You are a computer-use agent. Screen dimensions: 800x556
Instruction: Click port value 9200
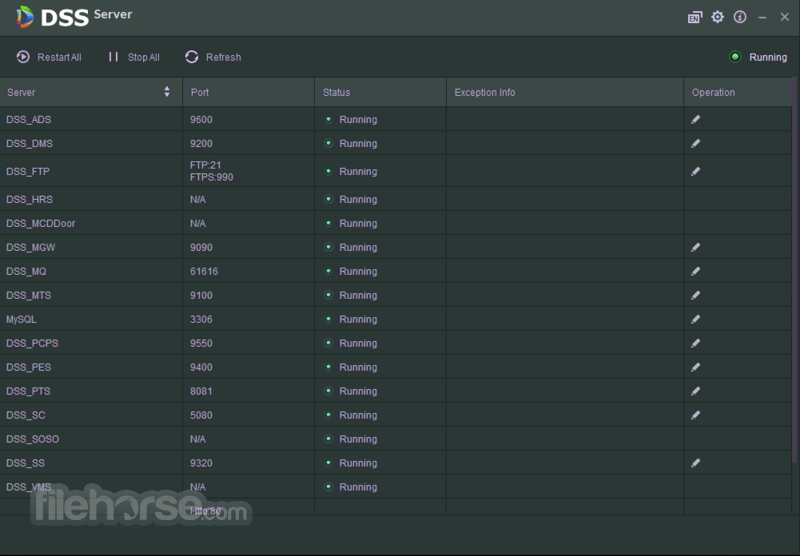point(201,143)
